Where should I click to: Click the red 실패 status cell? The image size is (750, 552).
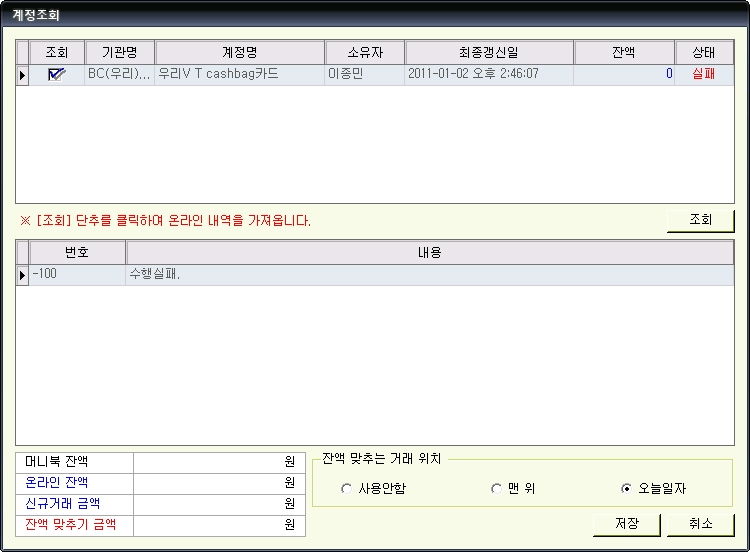(x=704, y=74)
